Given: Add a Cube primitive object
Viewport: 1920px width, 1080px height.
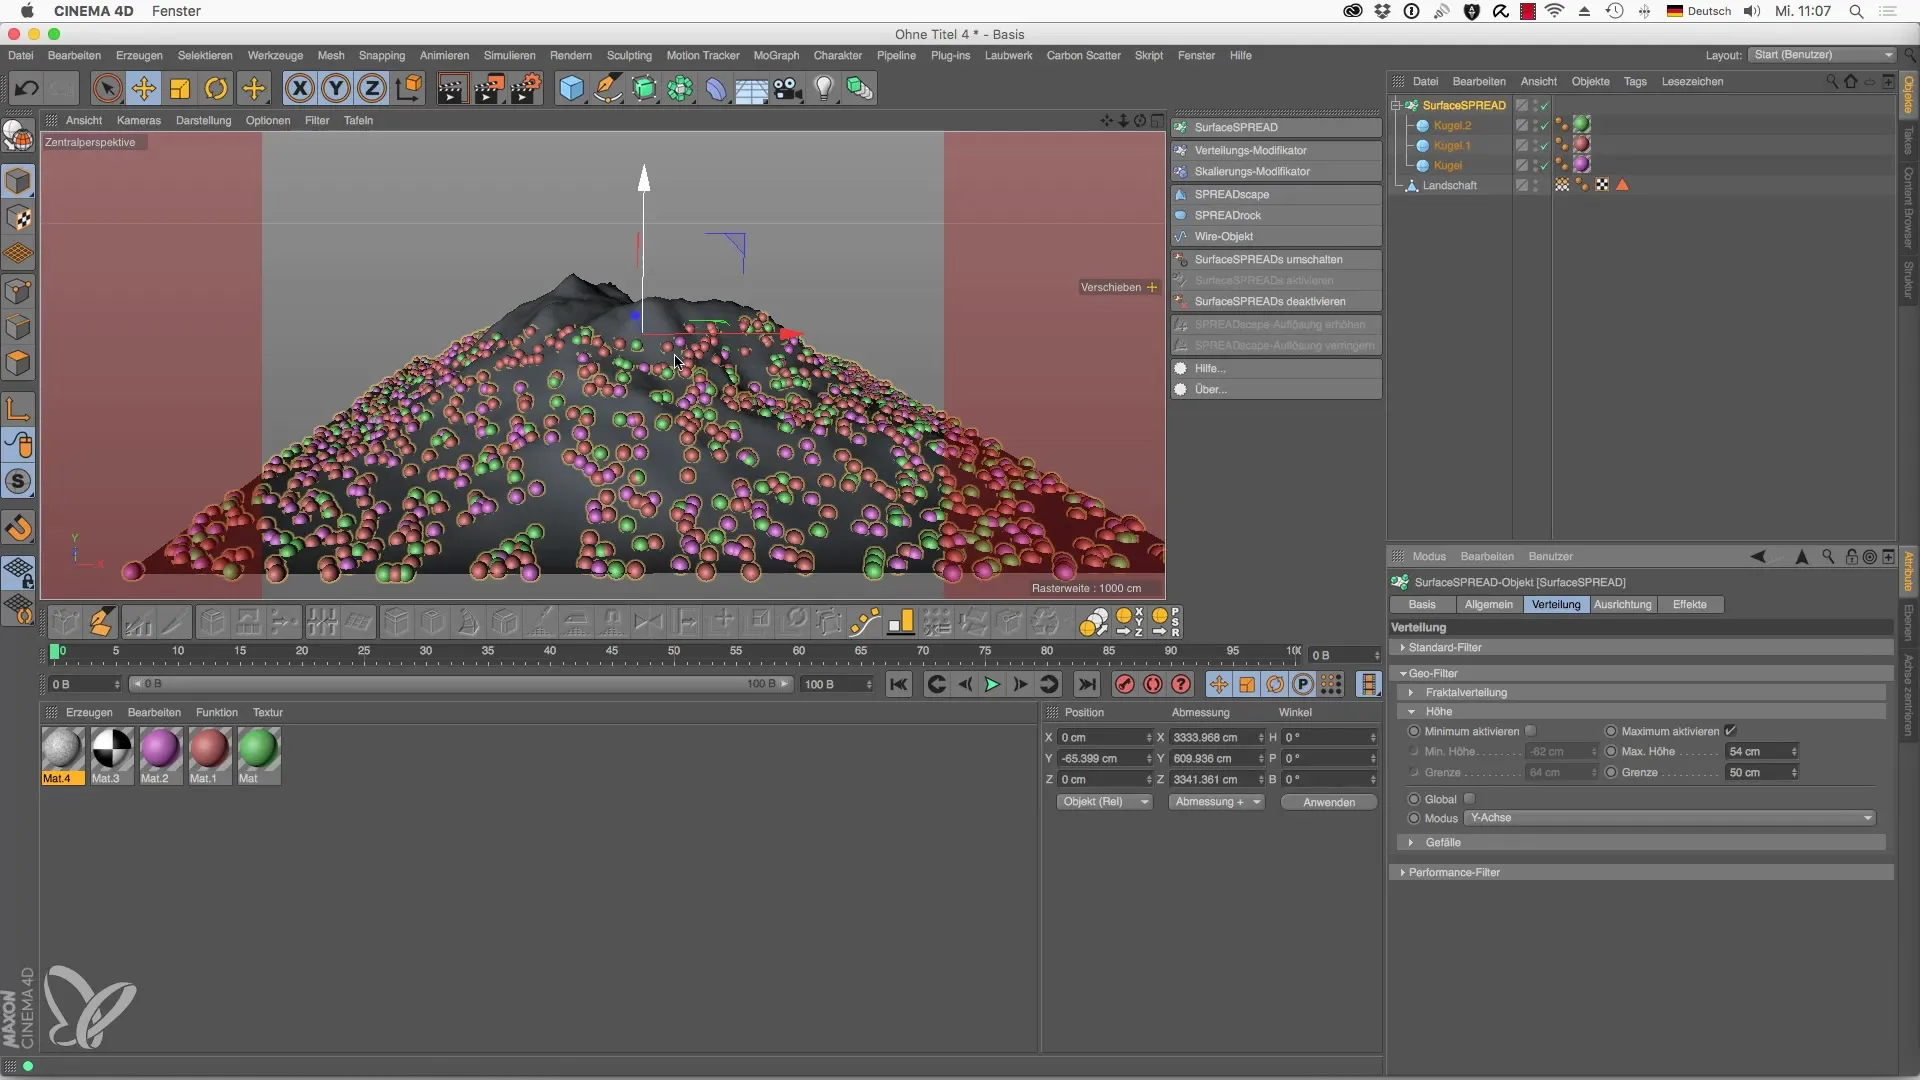Looking at the screenshot, I should (571, 89).
